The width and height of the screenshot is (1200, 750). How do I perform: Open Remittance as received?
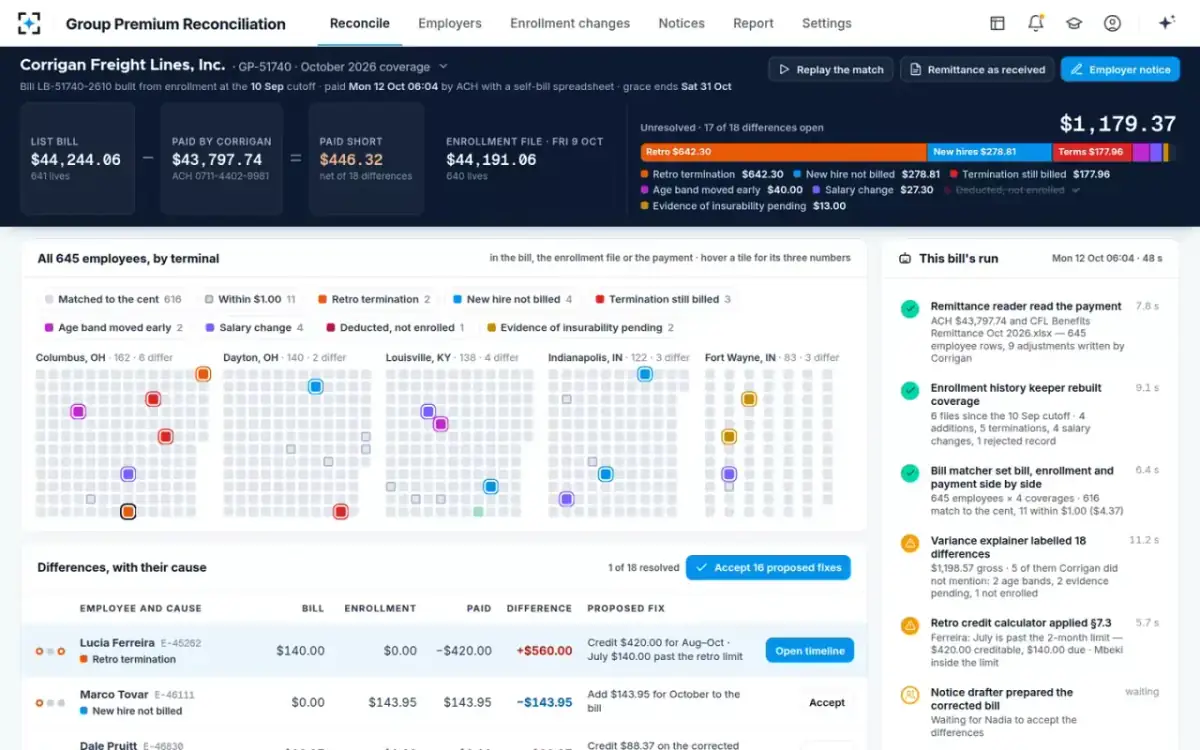coord(977,69)
